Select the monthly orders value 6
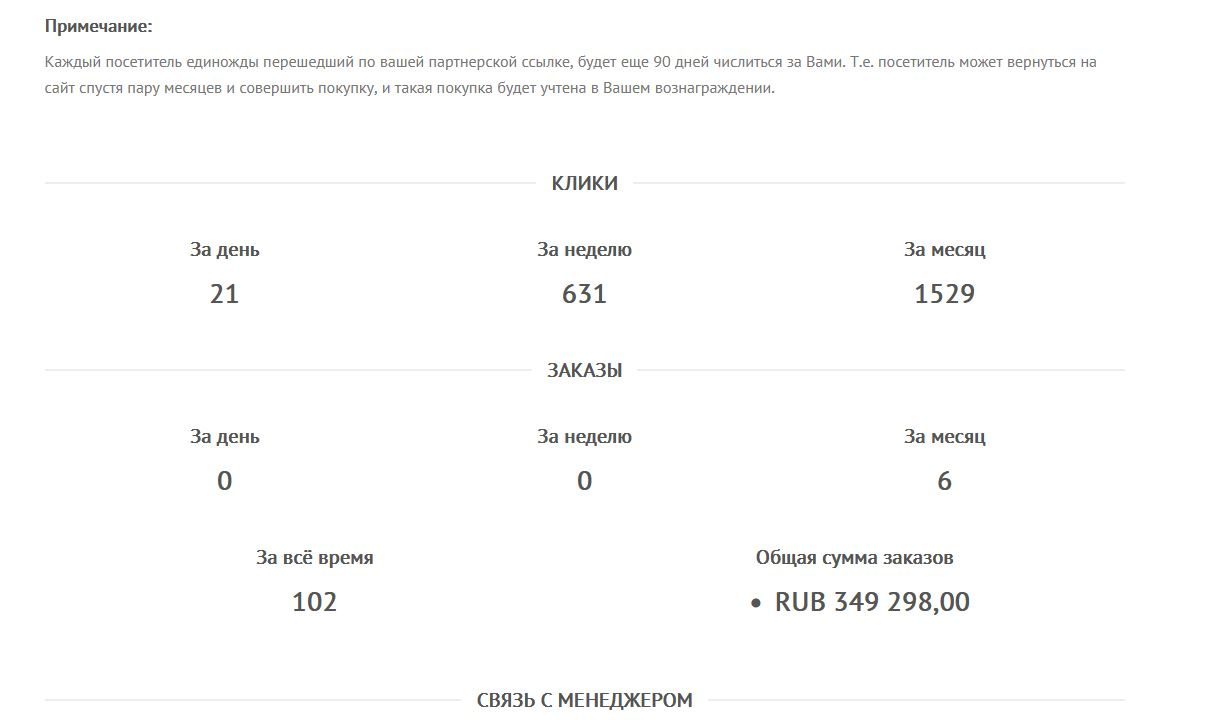Screen dimensions: 1222x723 944,481
